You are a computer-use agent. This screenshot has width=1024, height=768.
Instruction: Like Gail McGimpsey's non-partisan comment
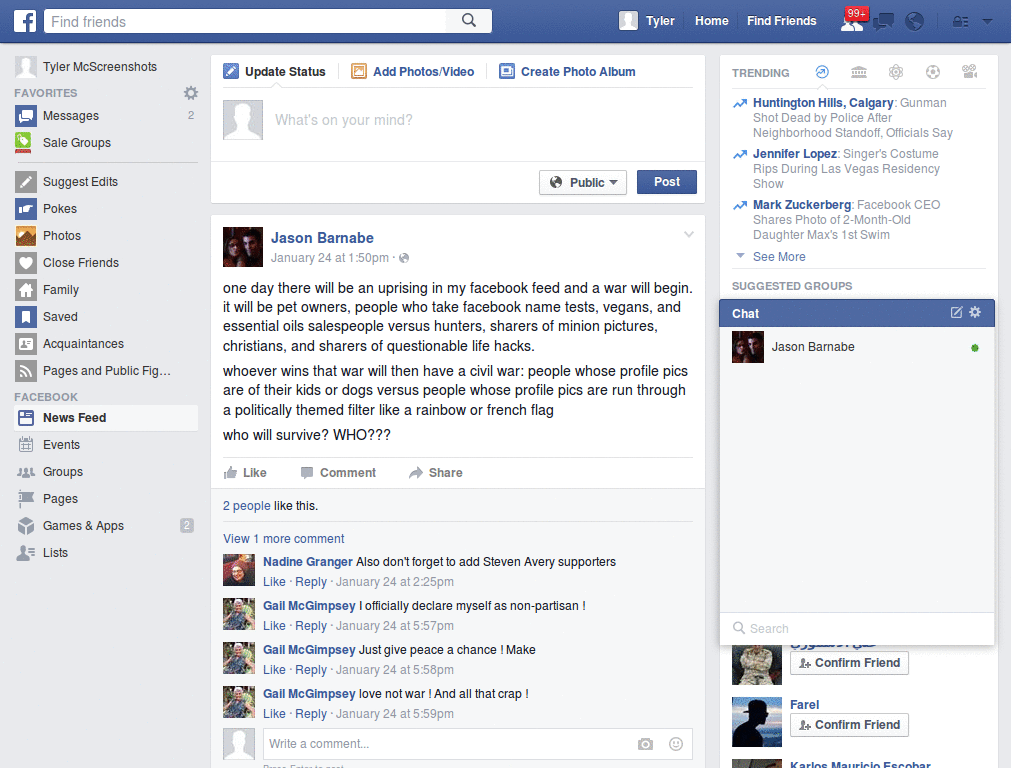coord(274,626)
